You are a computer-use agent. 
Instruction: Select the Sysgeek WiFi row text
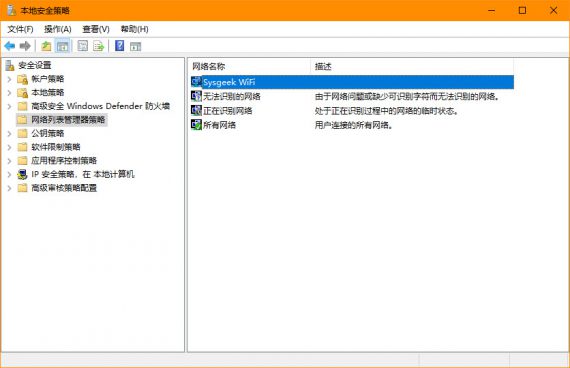tap(229, 82)
